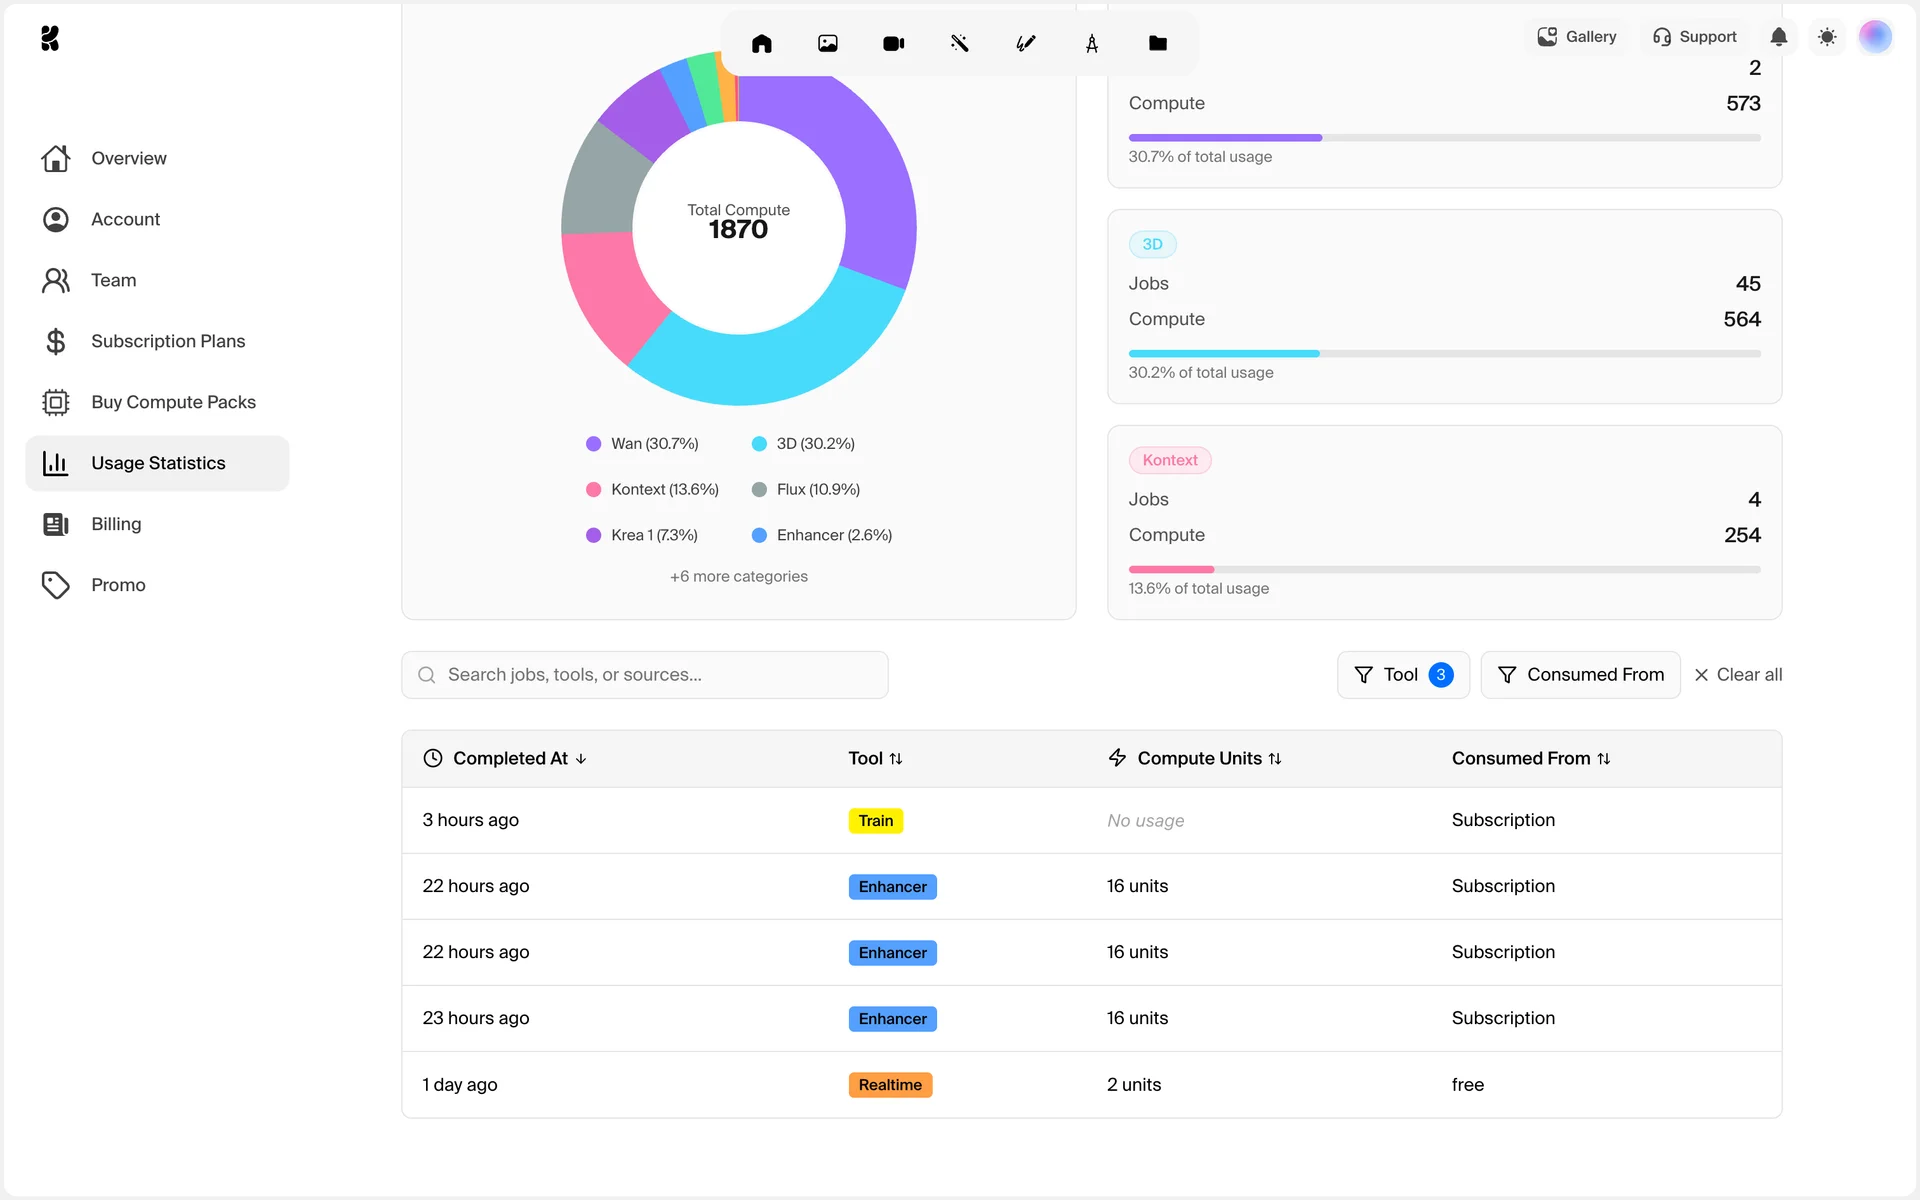Click Clear all filters

point(1738,675)
